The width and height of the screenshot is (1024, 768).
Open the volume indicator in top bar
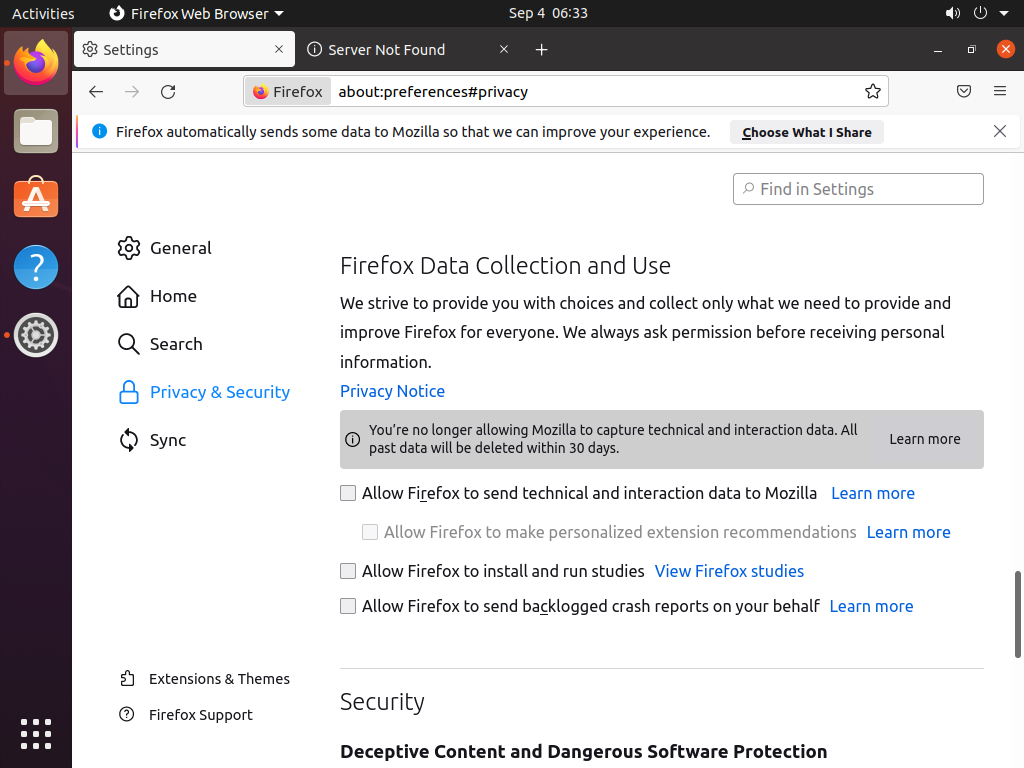(x=953, y=13)
